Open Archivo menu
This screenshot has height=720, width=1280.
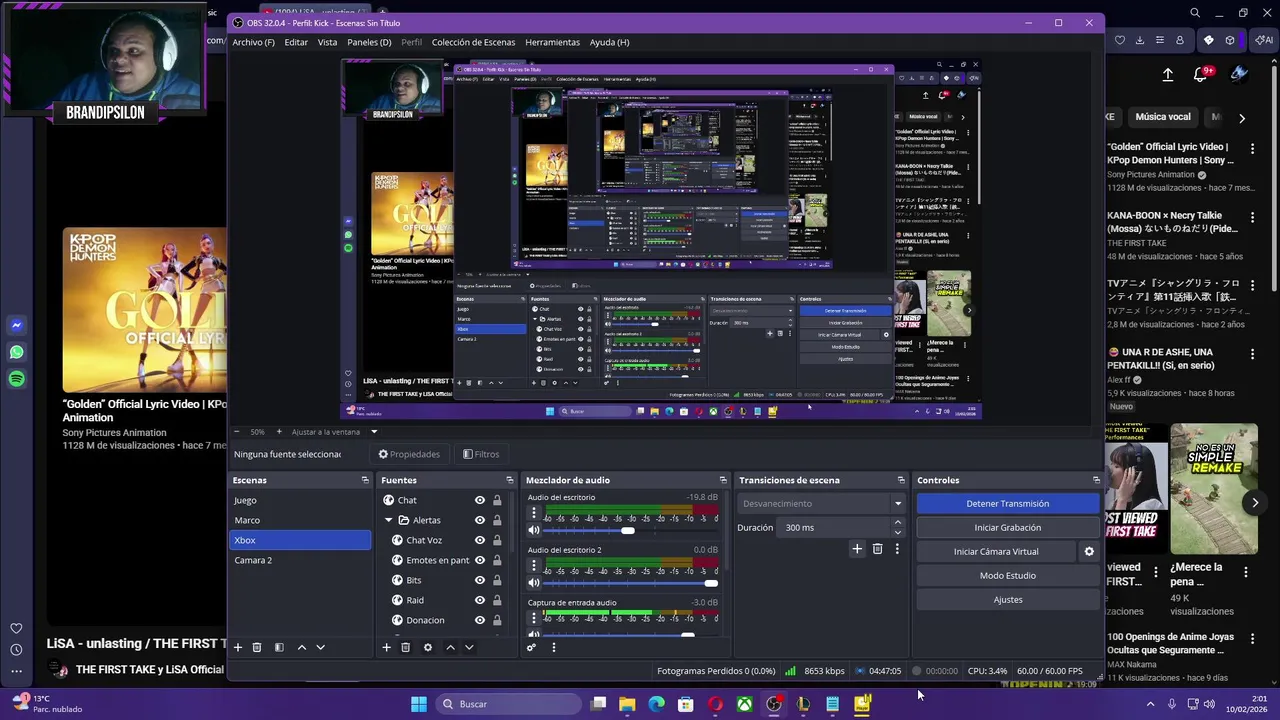pyautogui.click(x=253, y=42)
